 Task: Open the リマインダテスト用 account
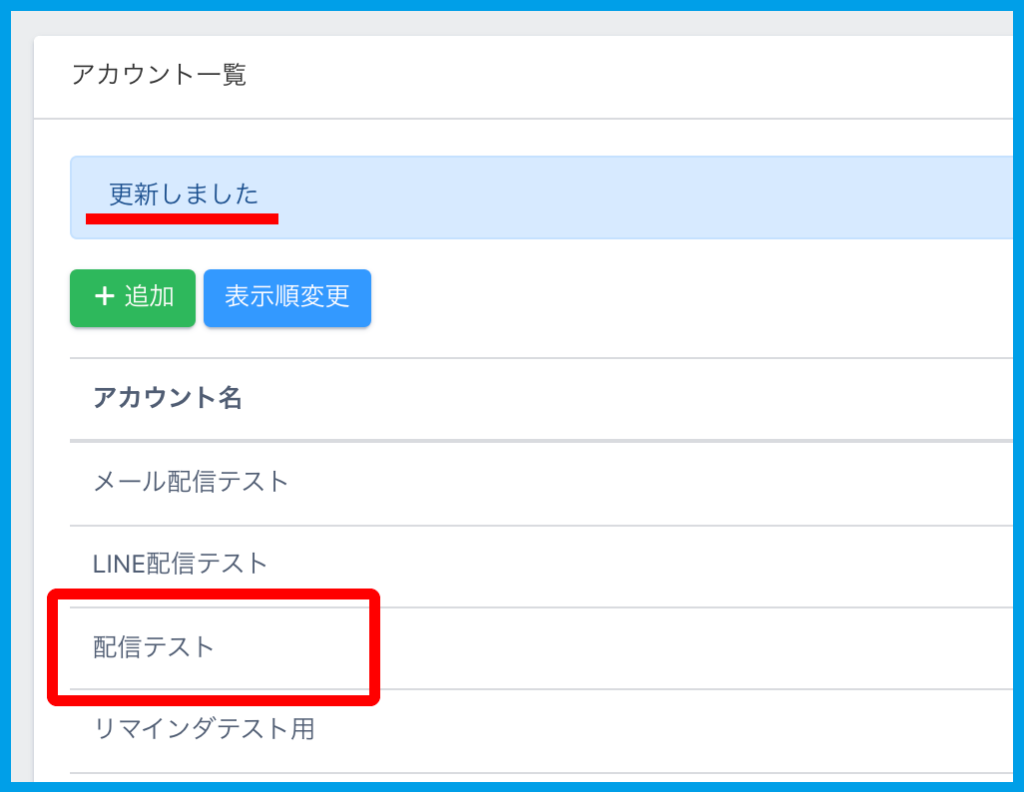pyautogui.click(x=203, y=729)
